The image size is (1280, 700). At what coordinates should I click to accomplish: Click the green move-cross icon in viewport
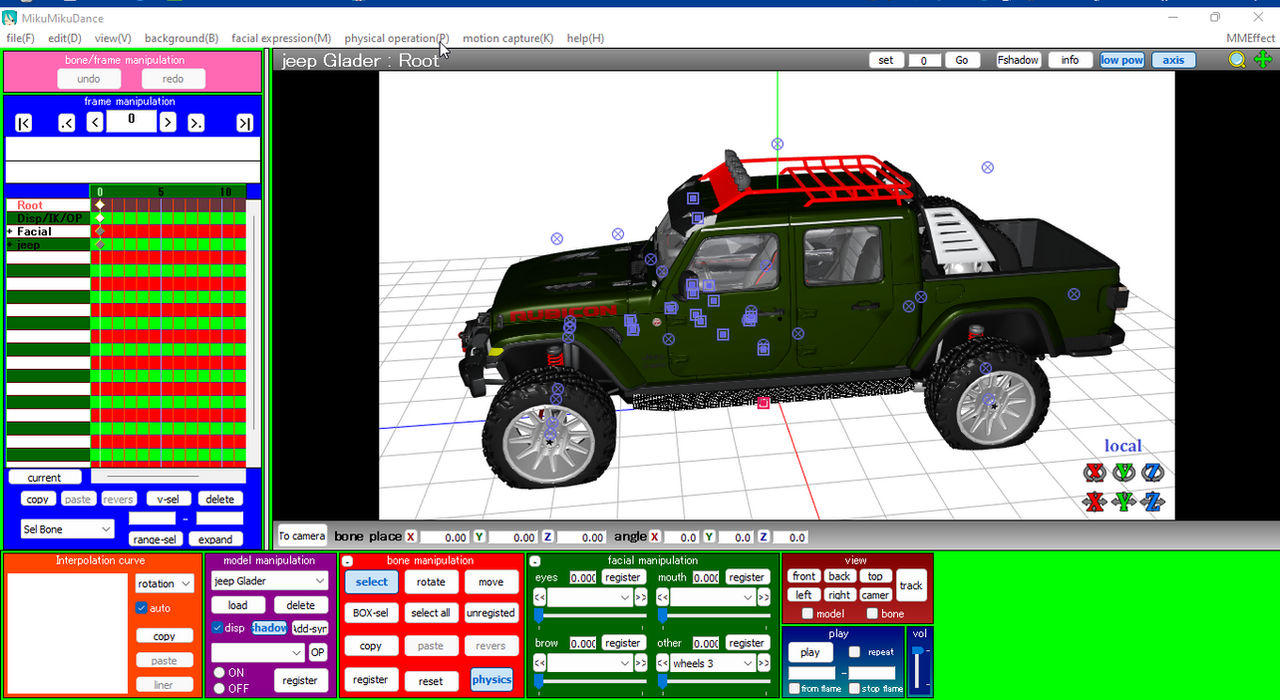(1263, 60)
